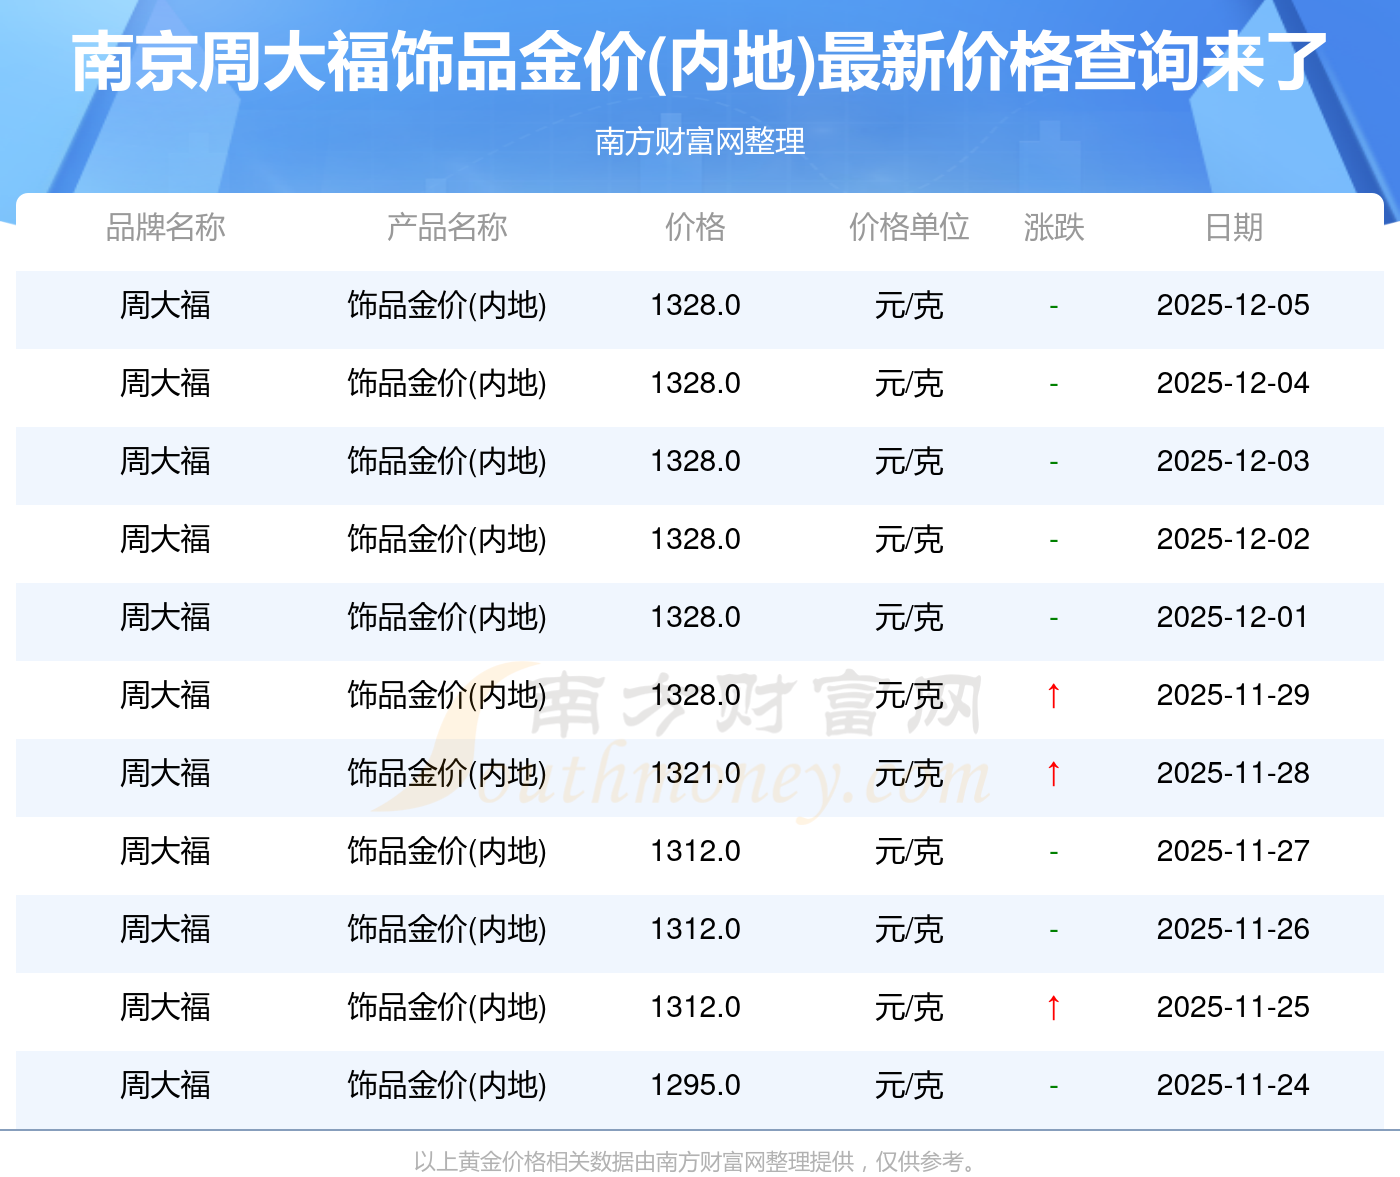Click 周大福 in the 2025-11-27 row
Viewport: 1400px width, 1177px height.
[166, 851]
